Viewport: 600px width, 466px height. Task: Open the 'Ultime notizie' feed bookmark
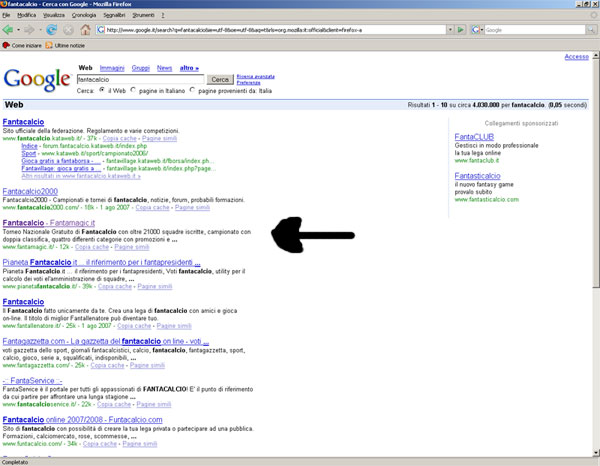coord(65,45)
